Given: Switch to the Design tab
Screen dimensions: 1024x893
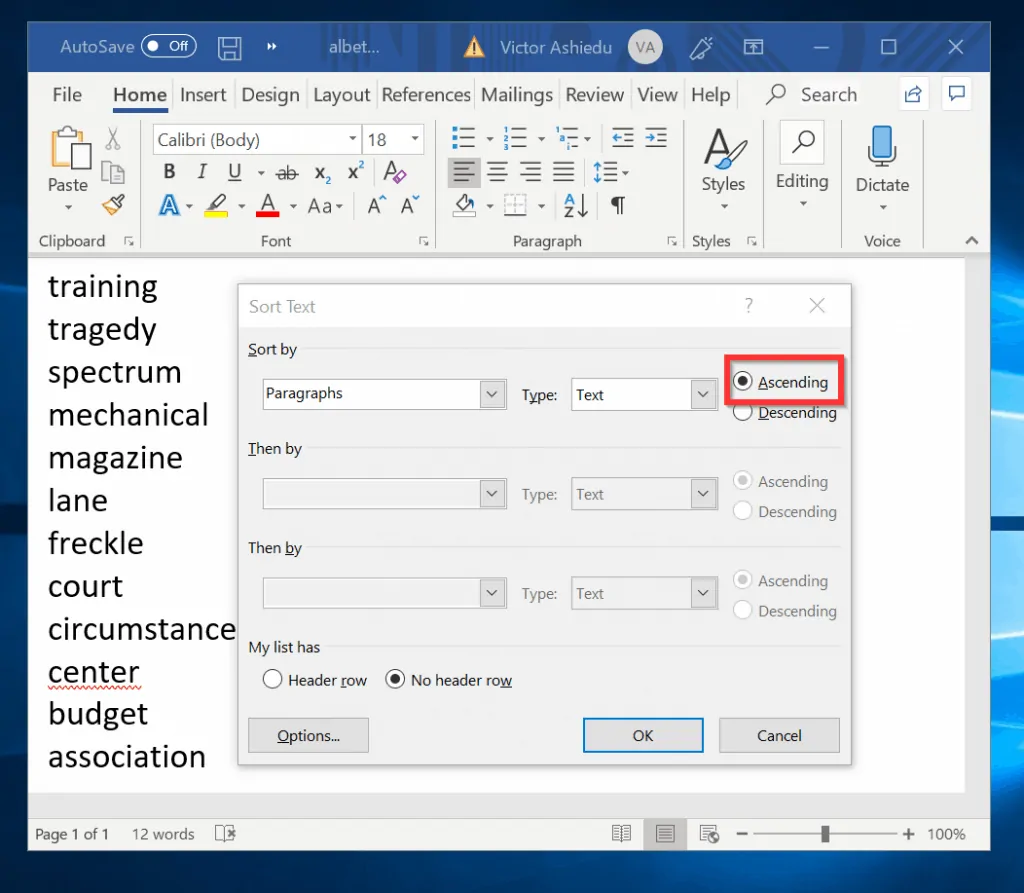Looking at the screenshot, I should point(270,95).
